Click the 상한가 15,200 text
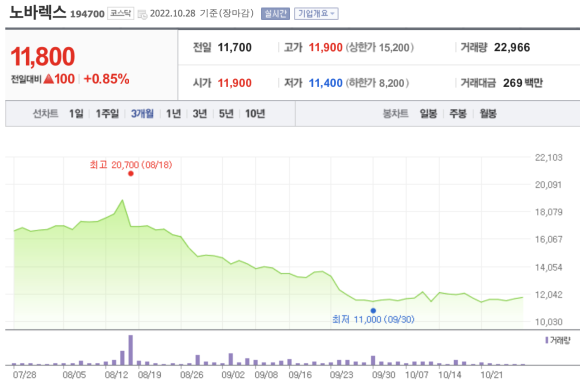Screen dimensions: 580x392 [x=380, y=48]
